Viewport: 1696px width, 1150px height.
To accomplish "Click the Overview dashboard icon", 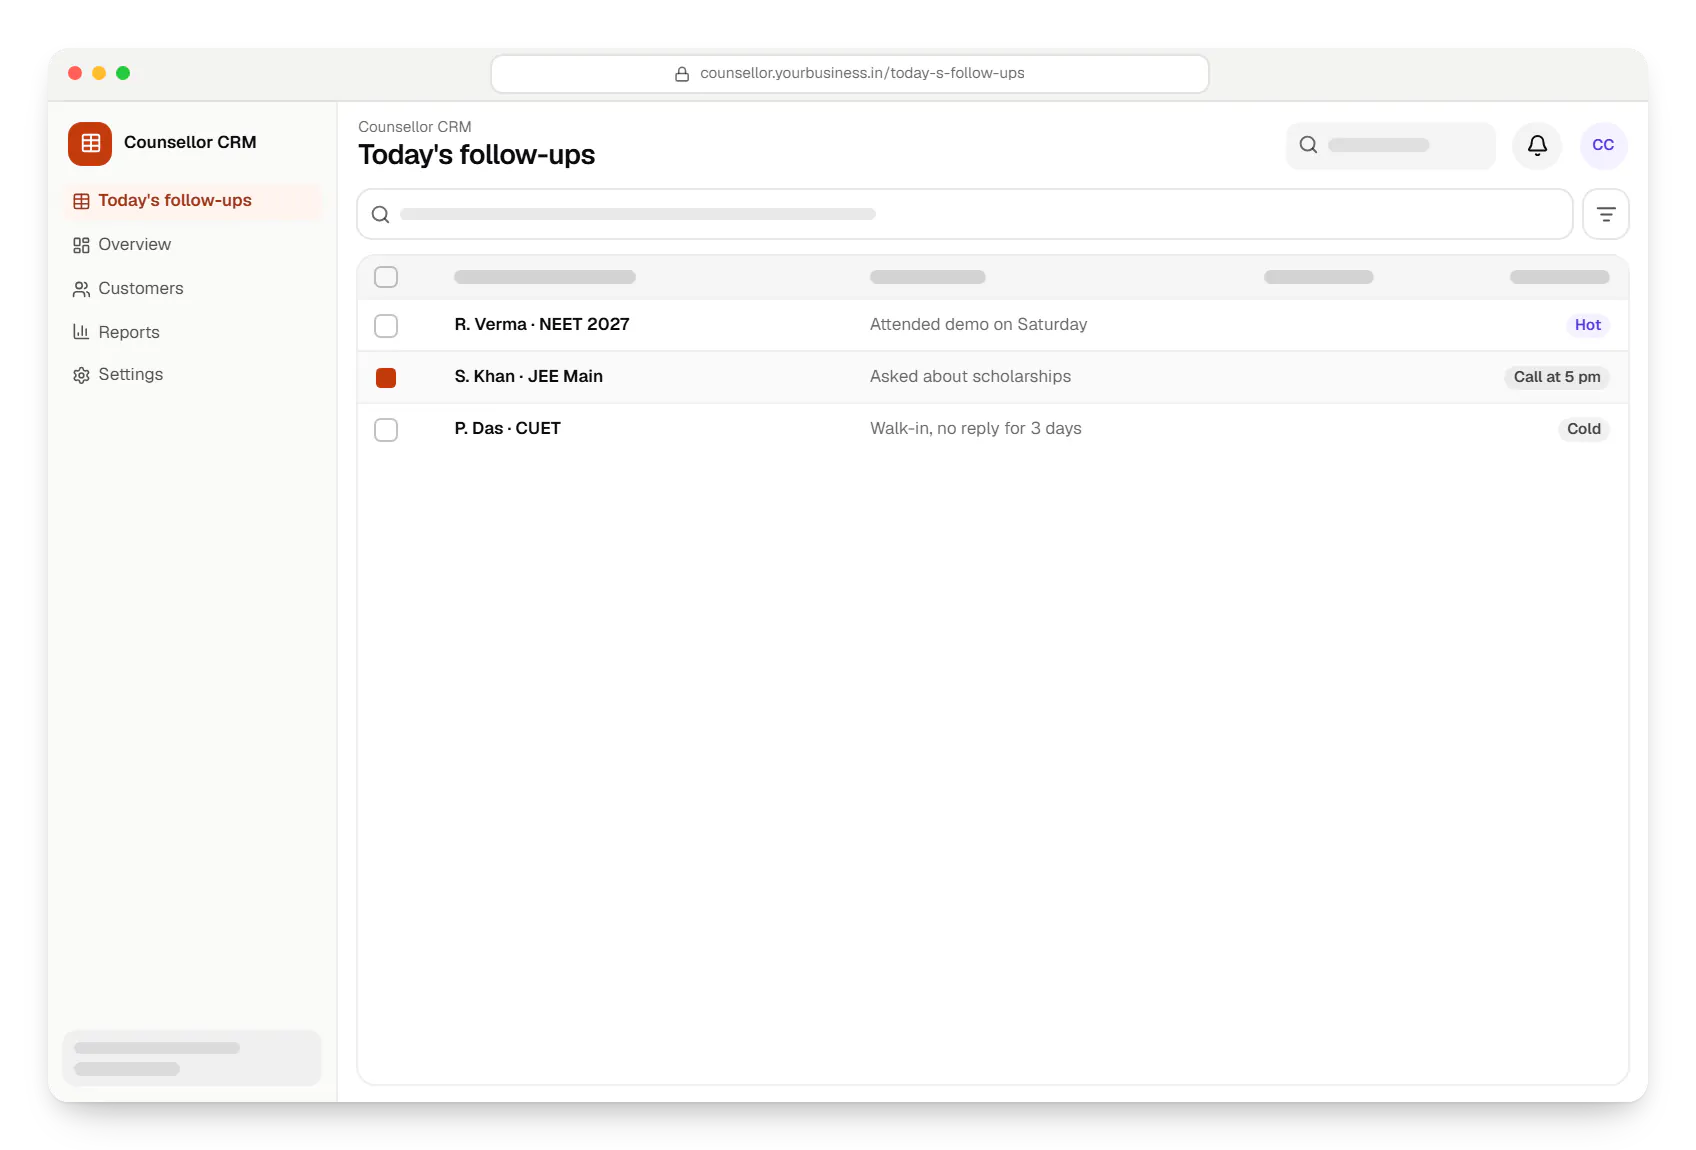I will click(x=81, y=245).
